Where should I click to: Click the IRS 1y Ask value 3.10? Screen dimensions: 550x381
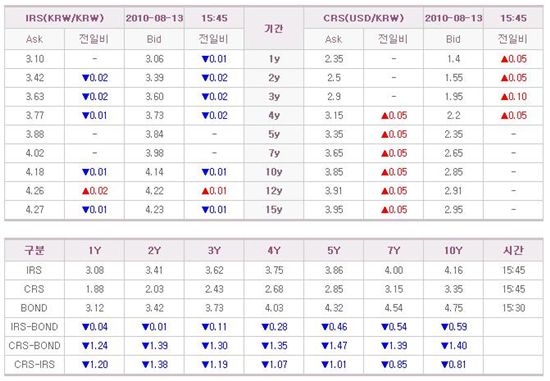pos(35,59)
